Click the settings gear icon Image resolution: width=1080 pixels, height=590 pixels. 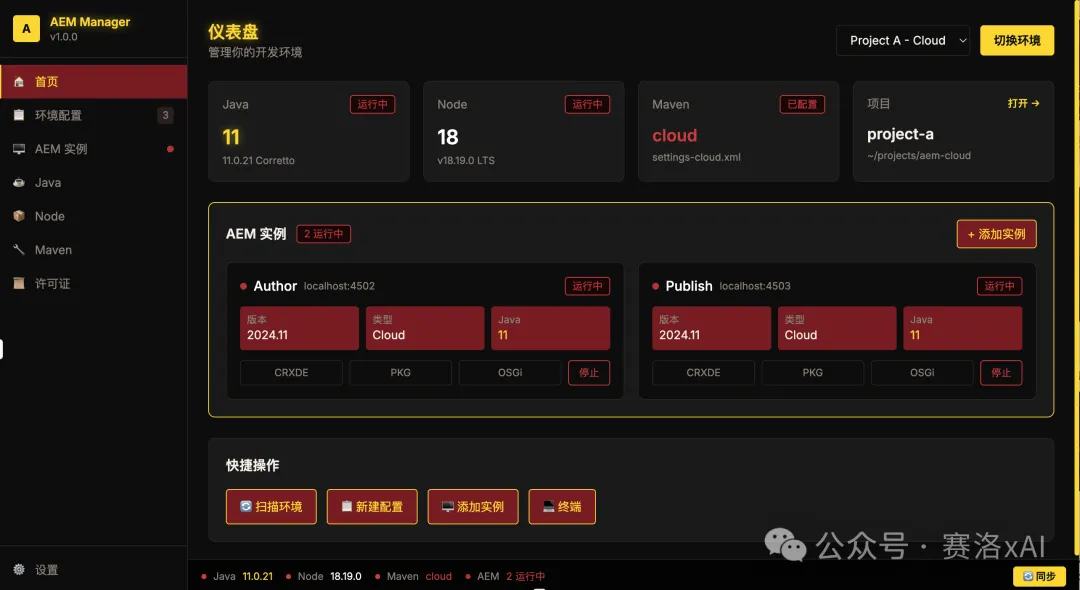coord(19,569)
